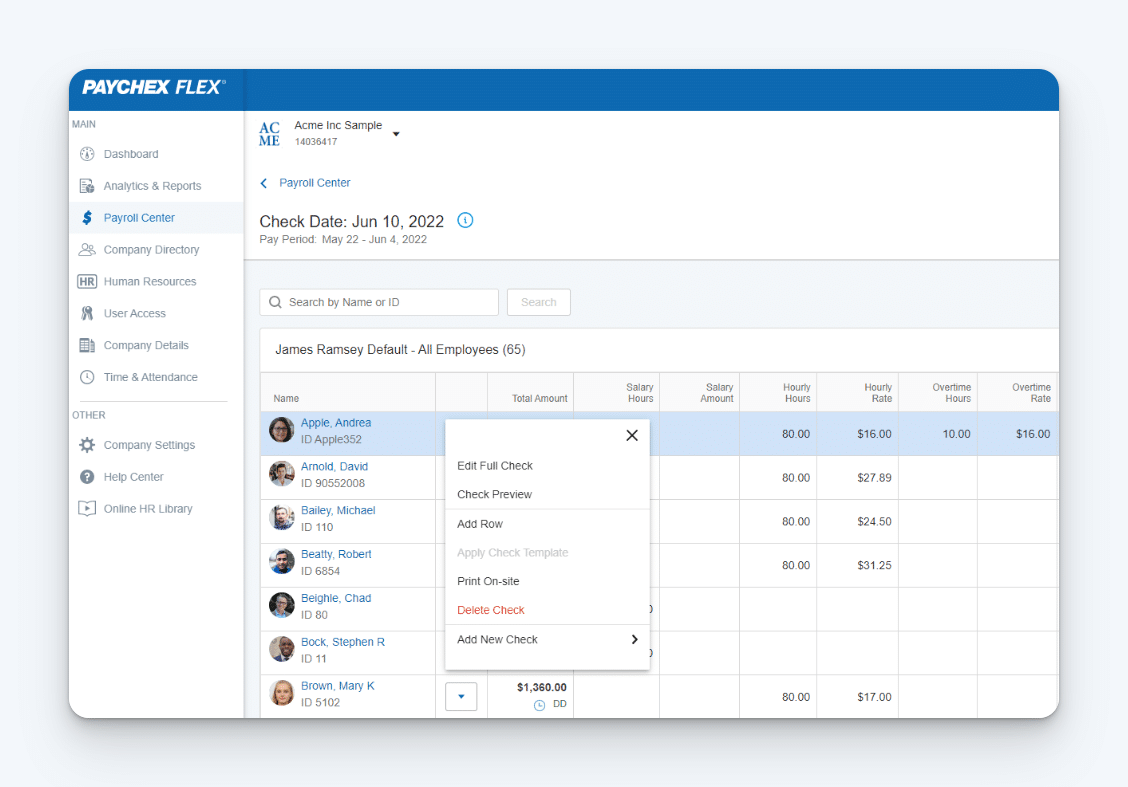
Task: Select Edit Full Check from the menu
Action: point(495,465)
